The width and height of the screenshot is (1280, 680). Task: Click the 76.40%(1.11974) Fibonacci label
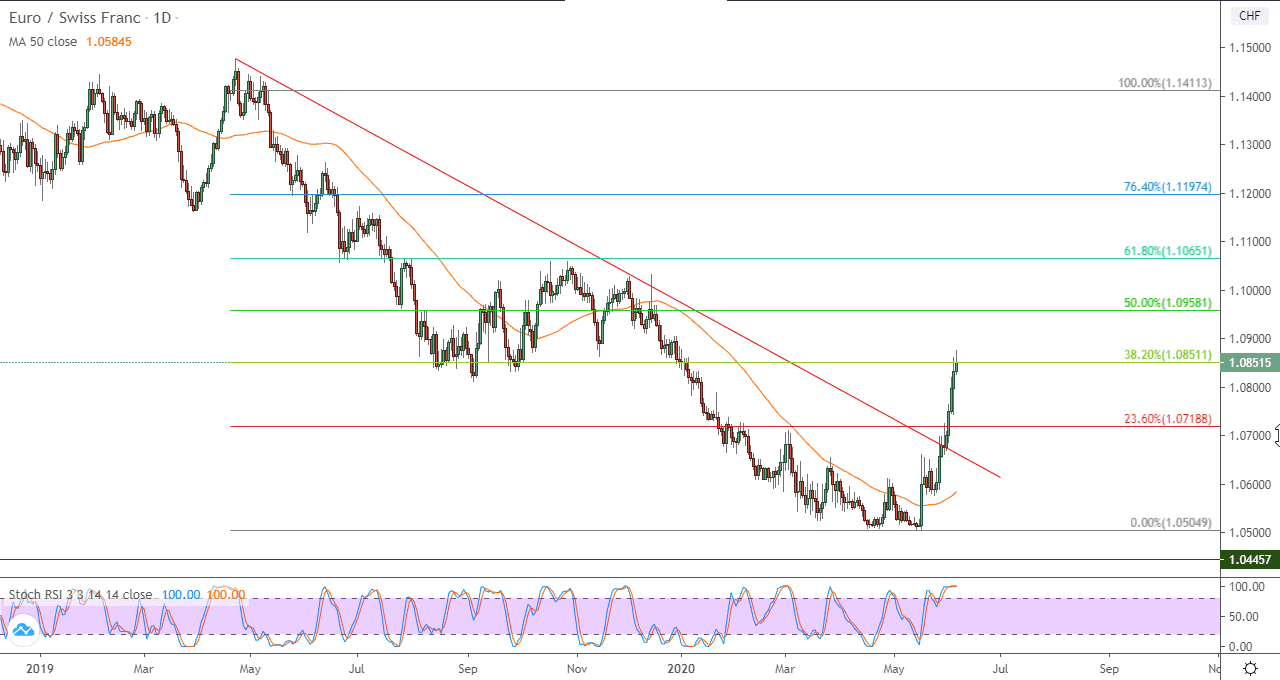pos(1168,187)
